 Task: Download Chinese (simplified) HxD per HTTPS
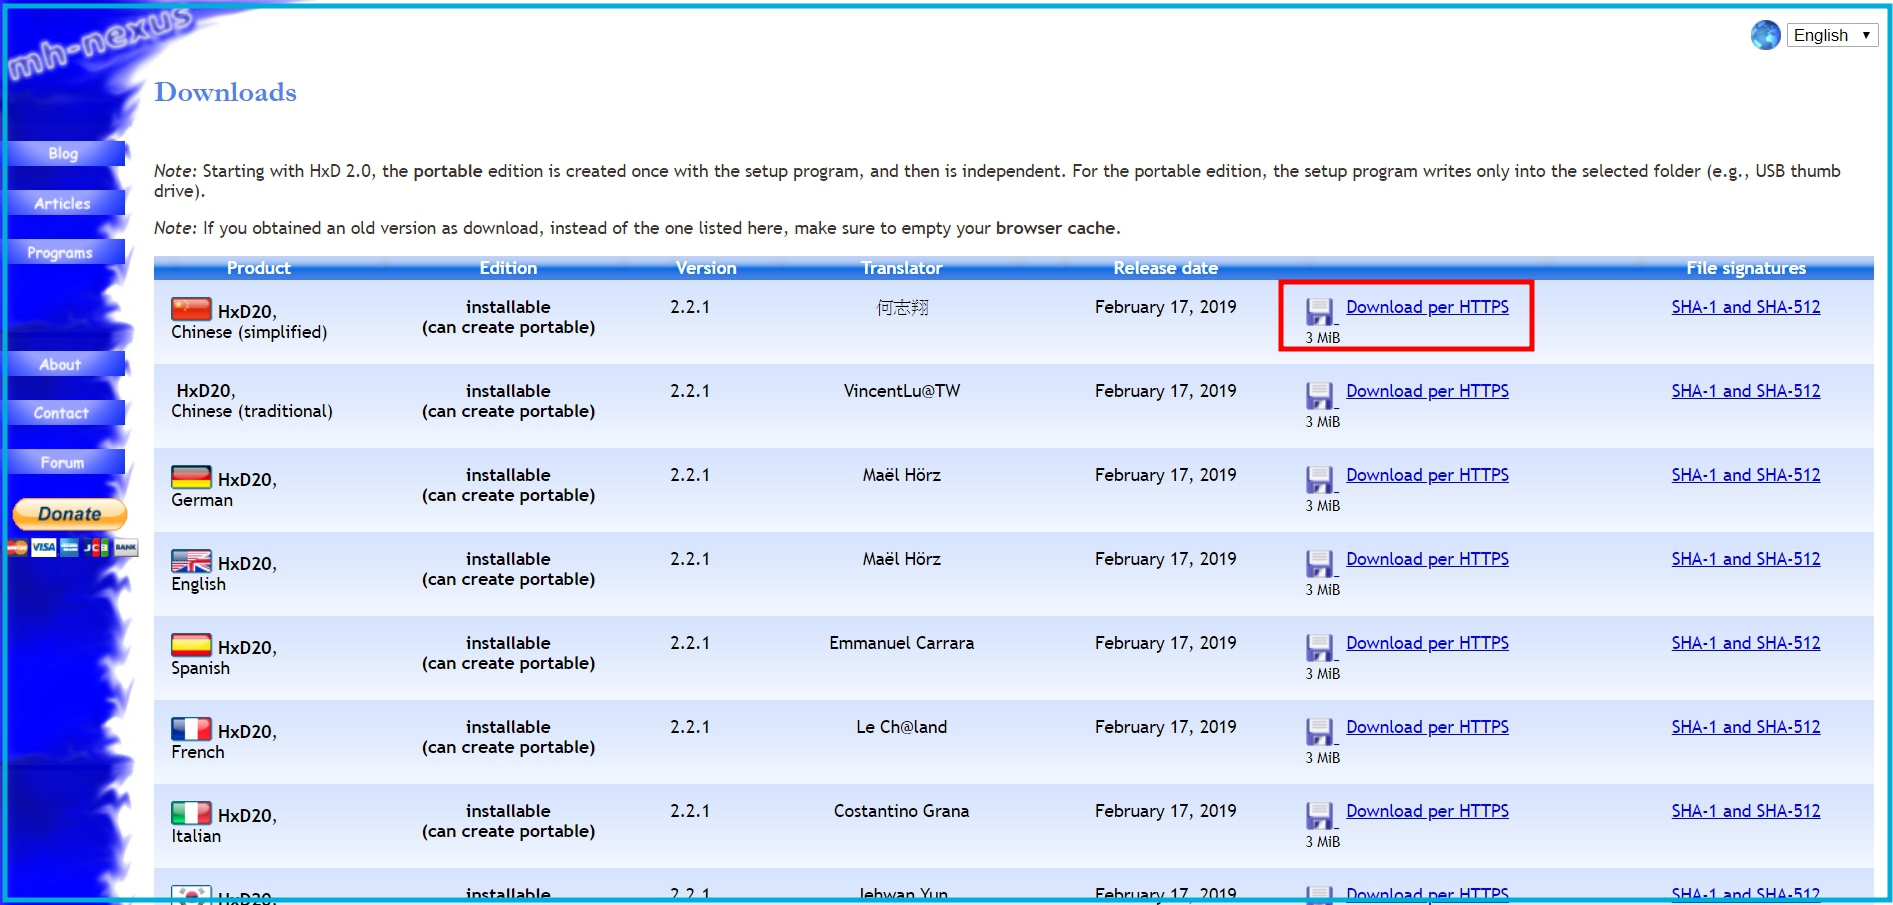point(1427,307)
